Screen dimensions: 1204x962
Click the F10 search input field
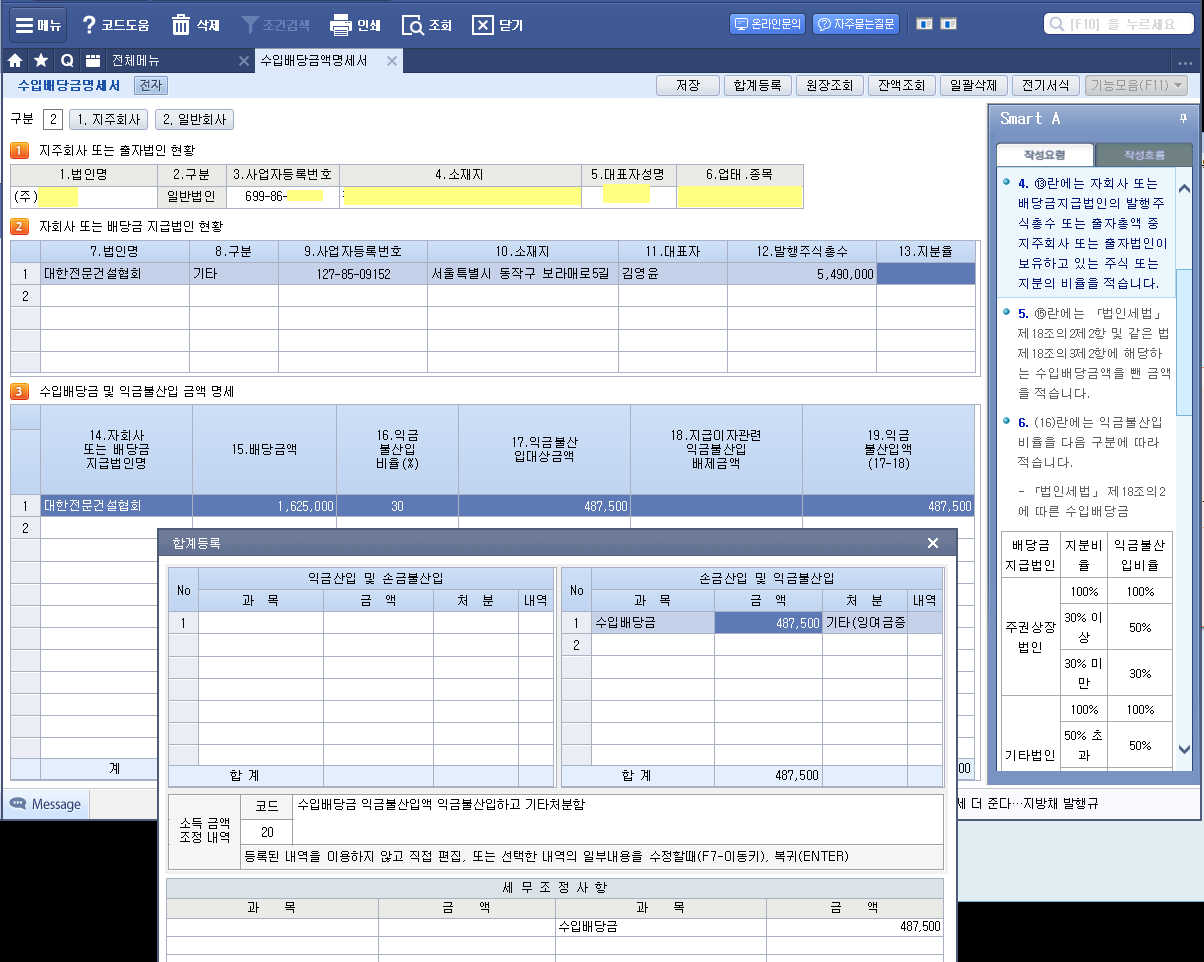tap(1125, 24)
